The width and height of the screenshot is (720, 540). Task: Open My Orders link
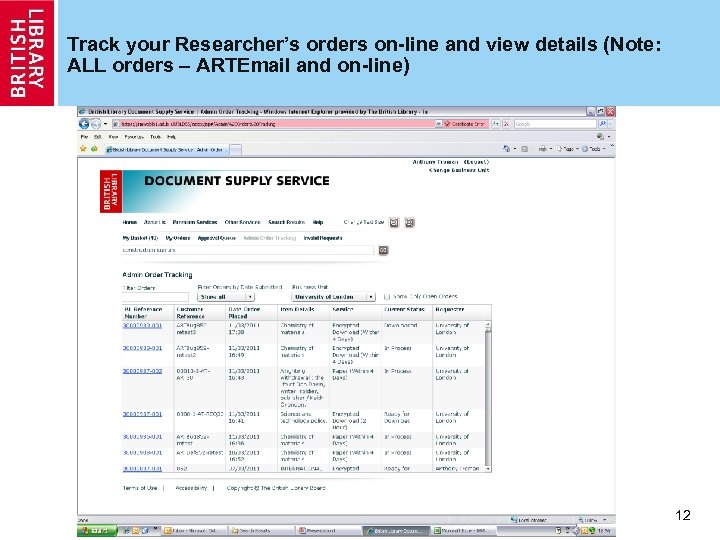178,238
